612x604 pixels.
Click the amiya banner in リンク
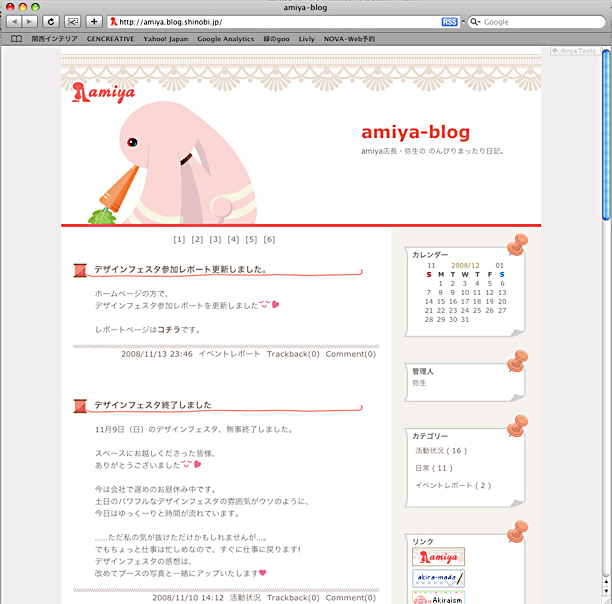click(x=438, y=557)
